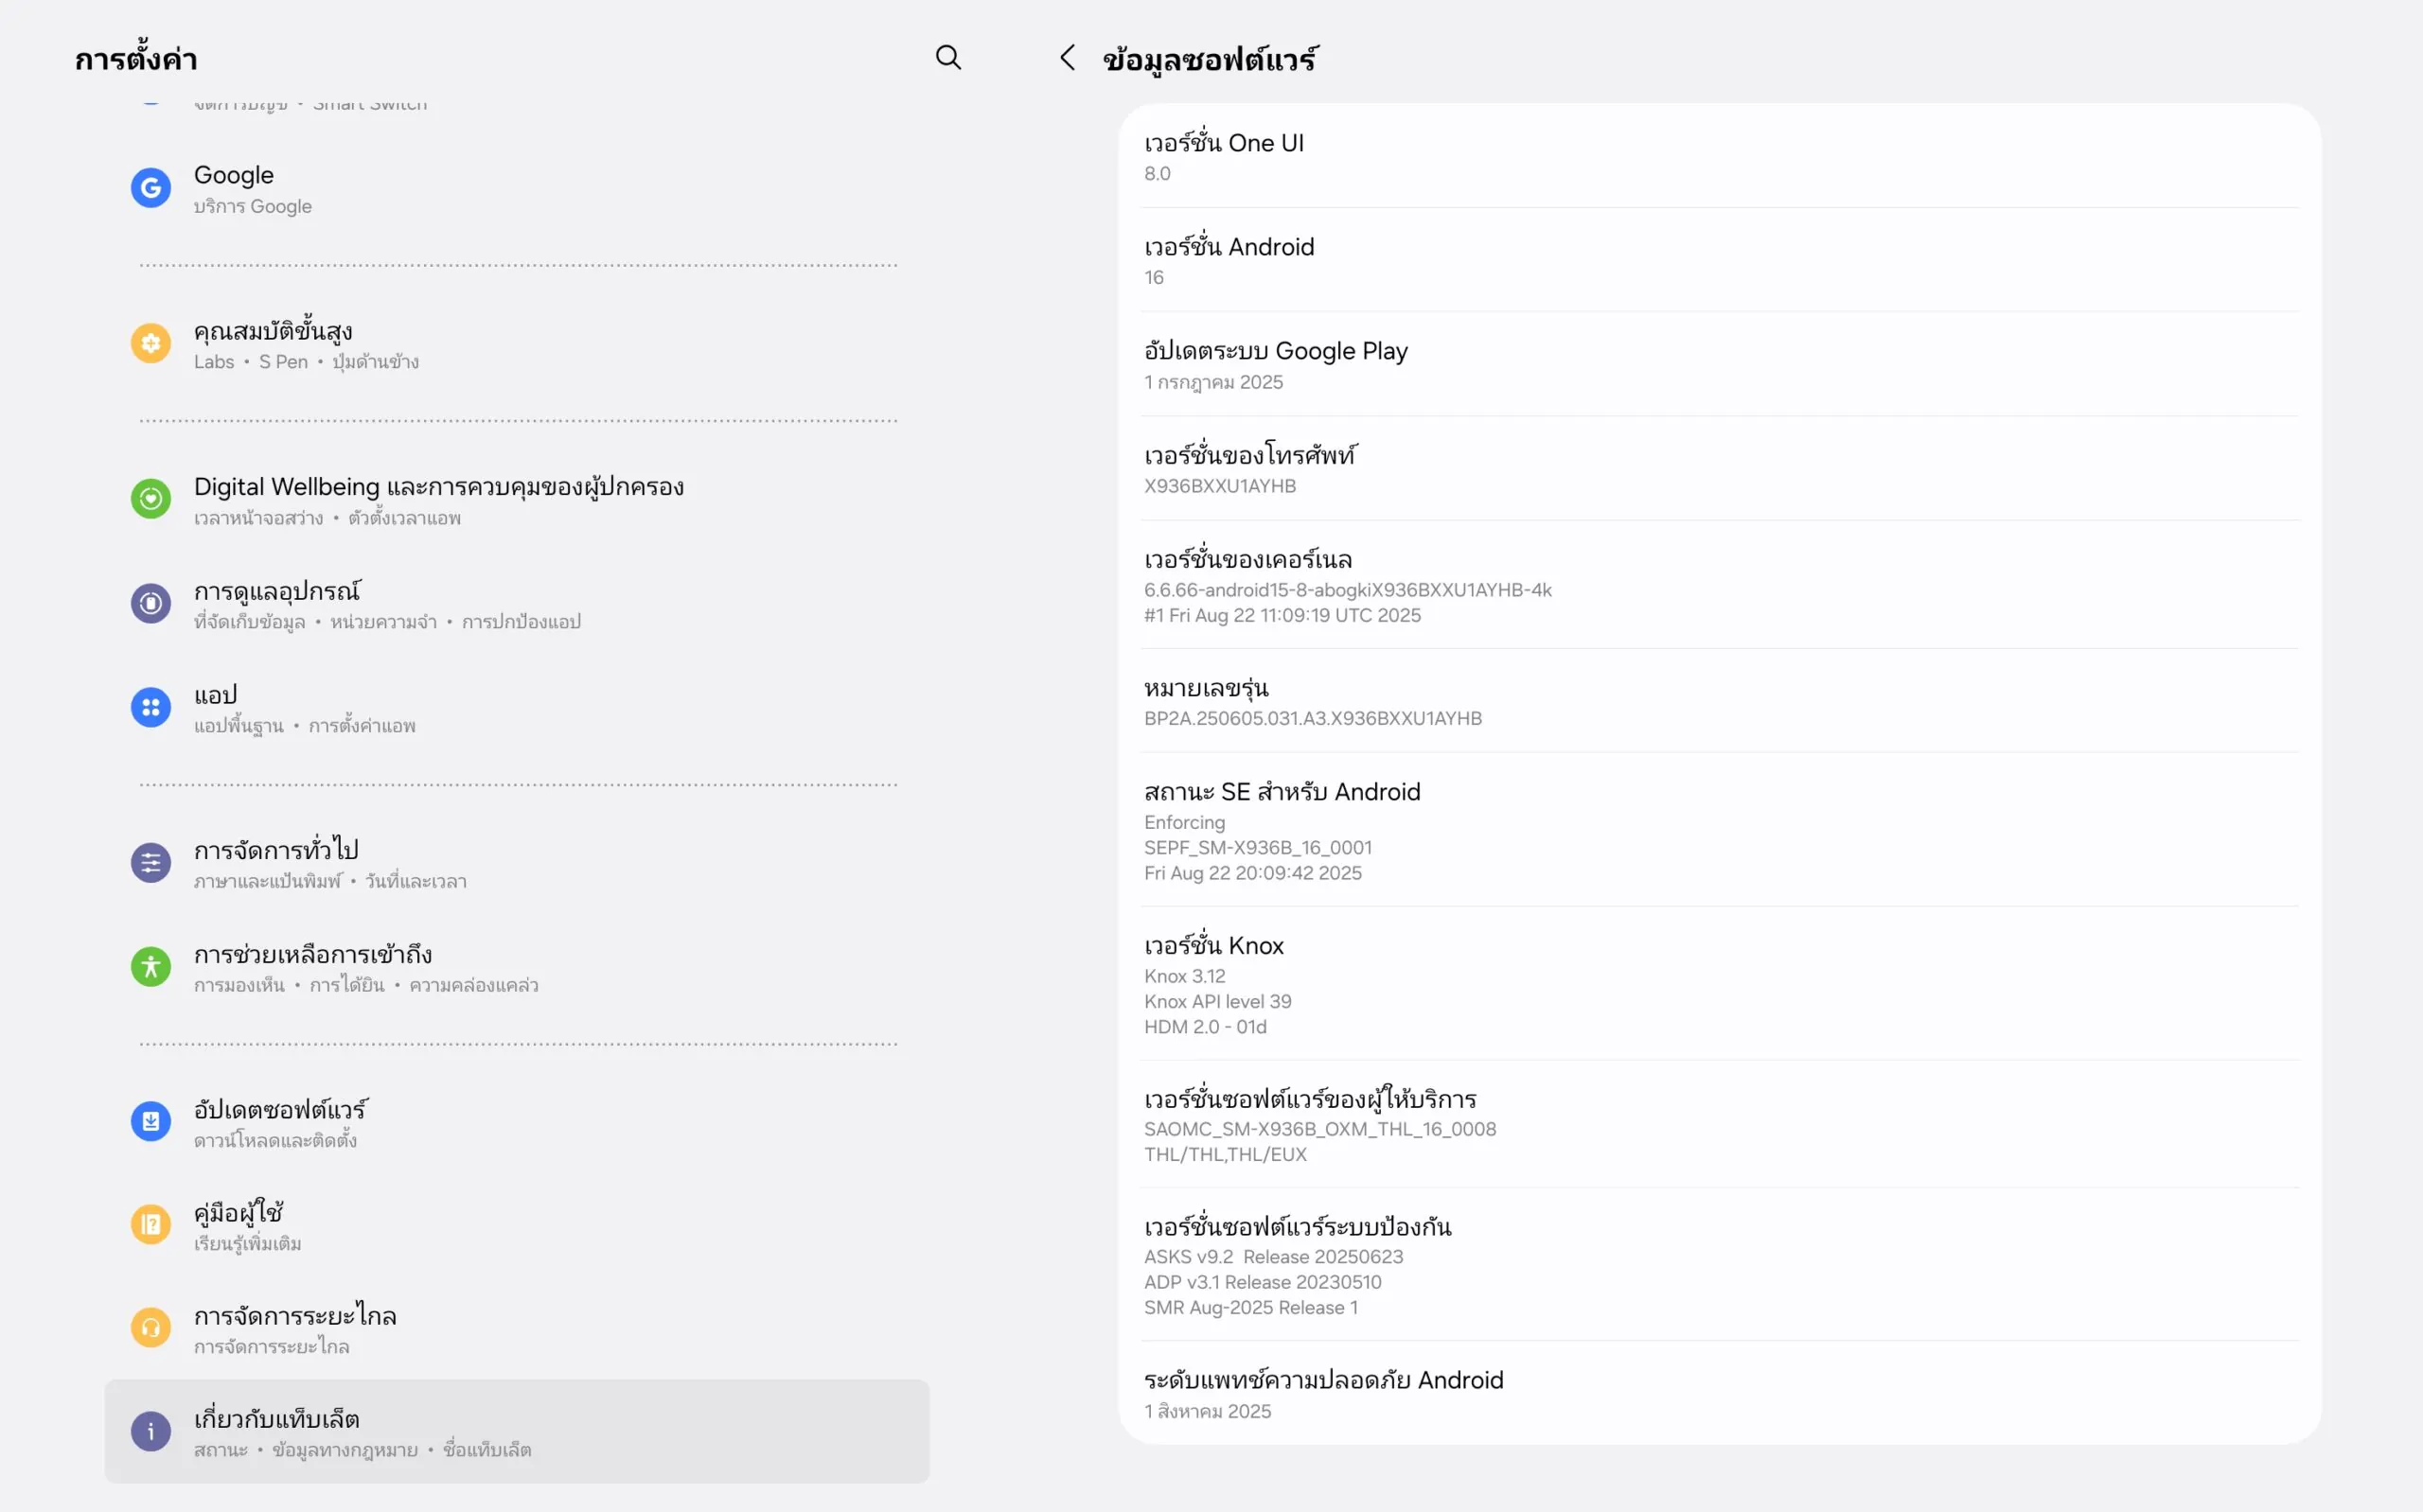Click the Google icon

pyautogui.click(x=151, y=188)
